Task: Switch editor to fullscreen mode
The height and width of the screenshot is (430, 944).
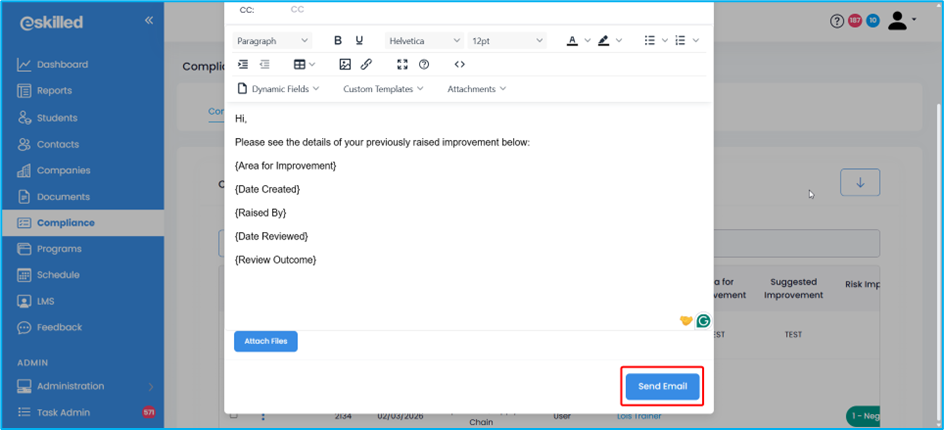Action: tap(402, 64)
